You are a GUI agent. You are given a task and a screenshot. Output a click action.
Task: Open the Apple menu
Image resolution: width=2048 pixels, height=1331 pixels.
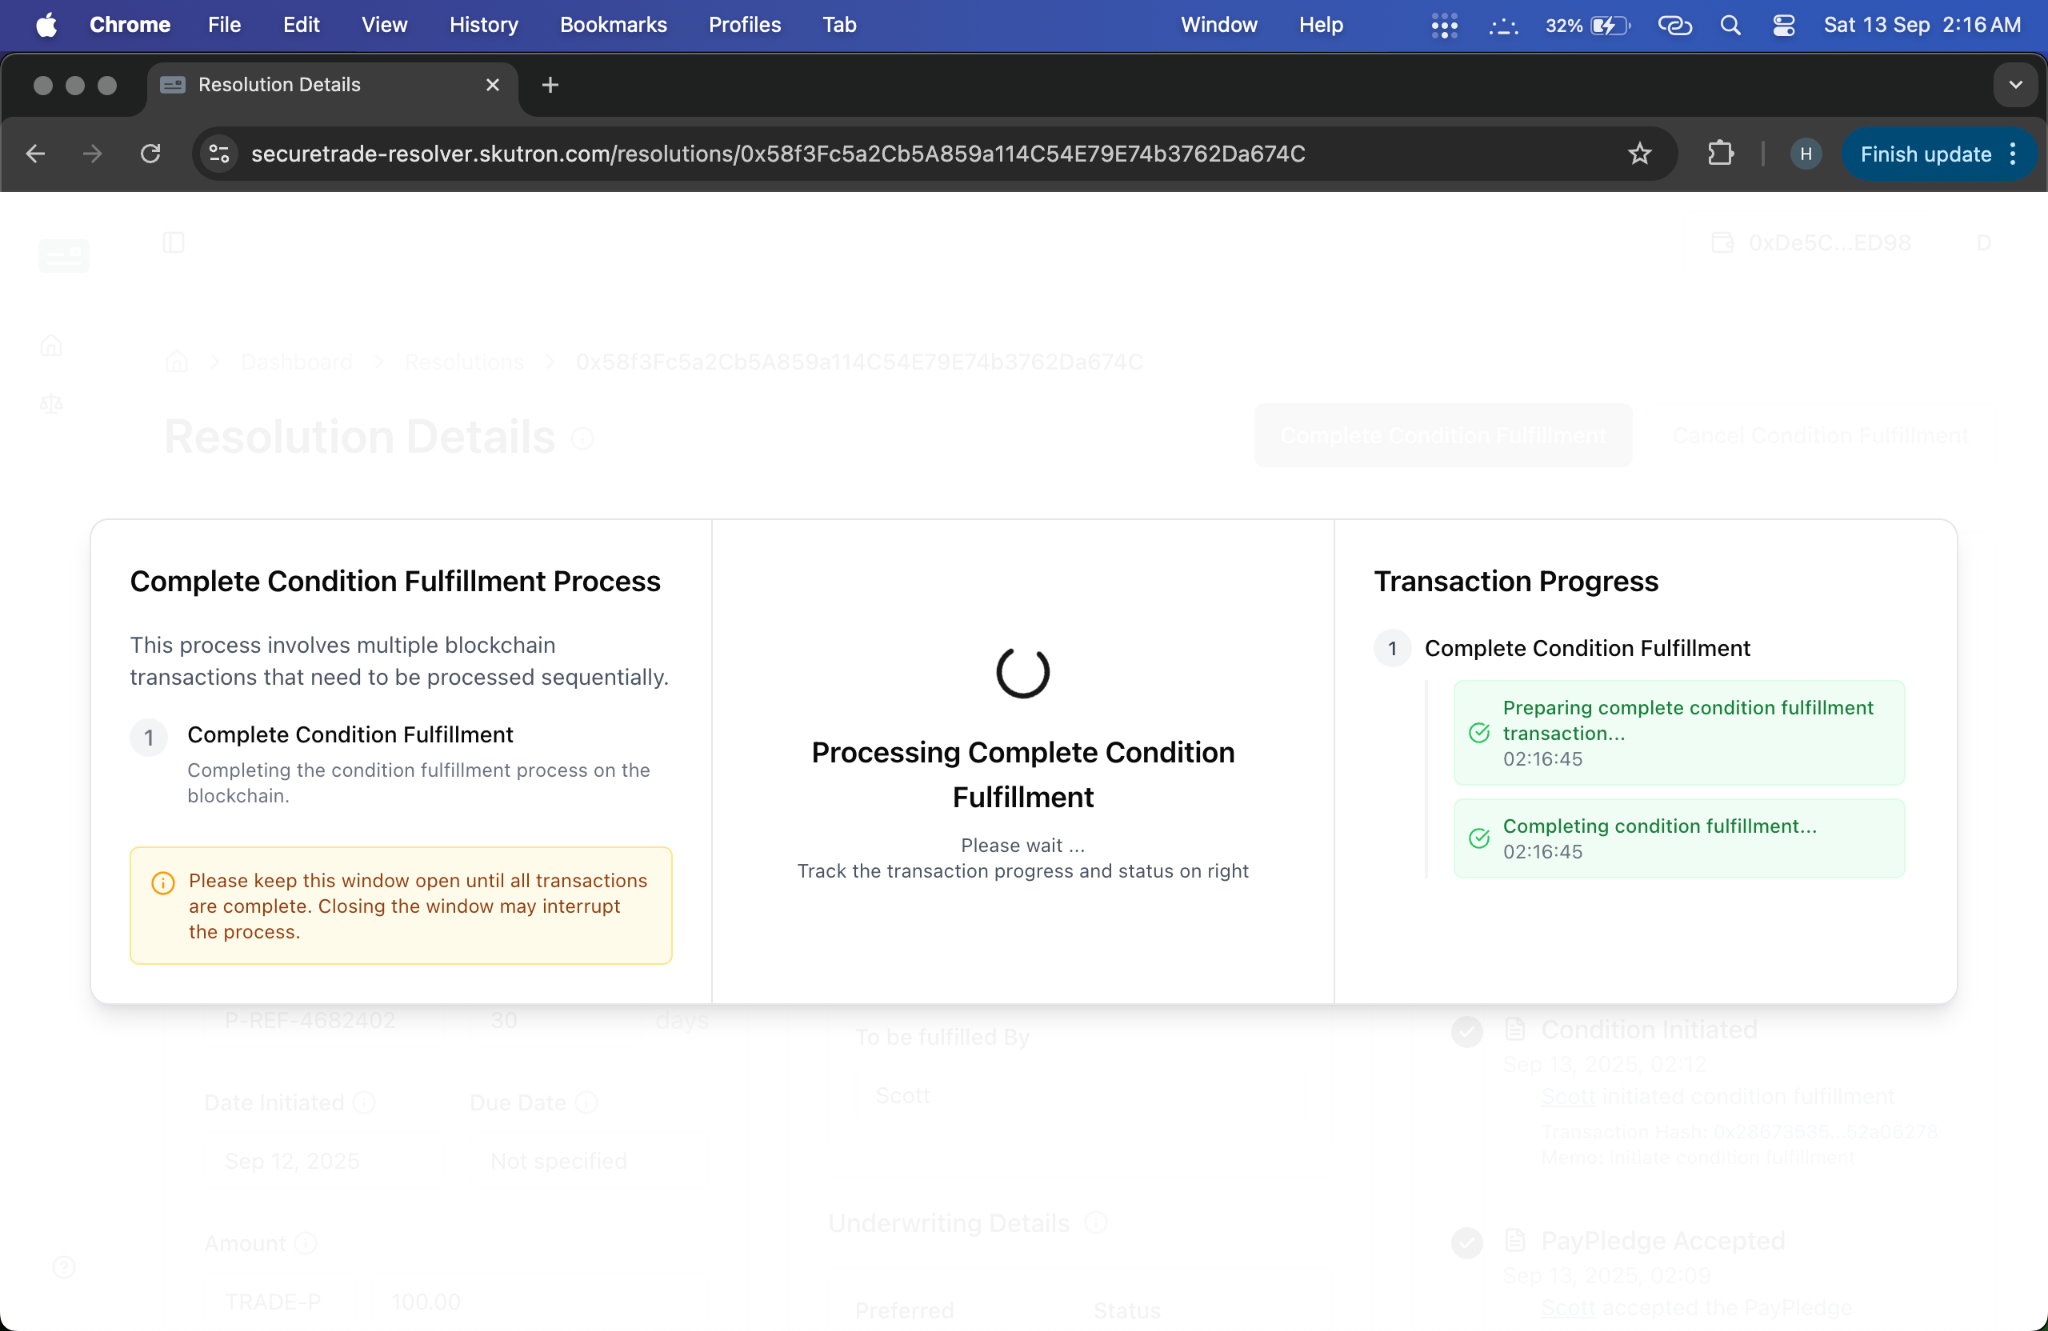coord(46,25)
